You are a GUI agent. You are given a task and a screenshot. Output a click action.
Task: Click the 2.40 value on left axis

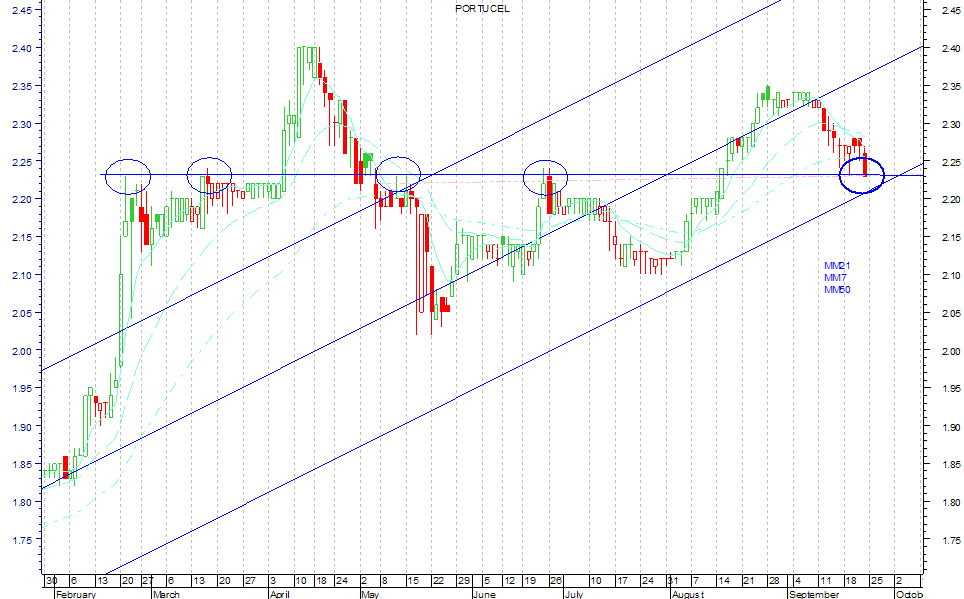[x=22, y=48]
